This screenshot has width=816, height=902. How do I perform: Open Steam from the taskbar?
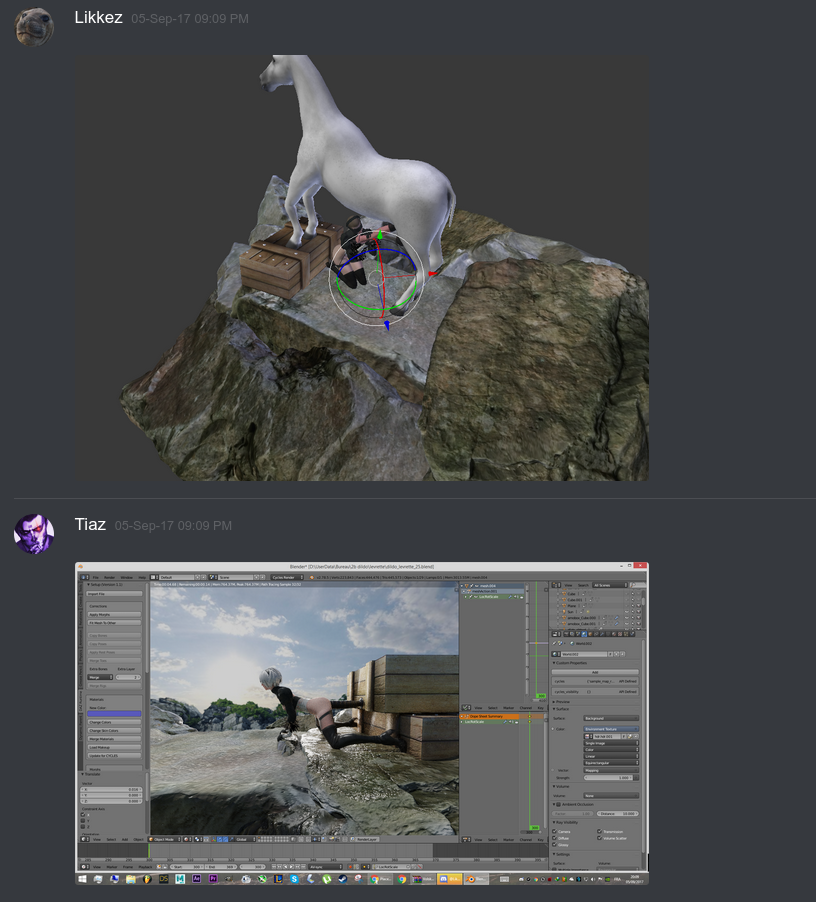coord(343,879)
